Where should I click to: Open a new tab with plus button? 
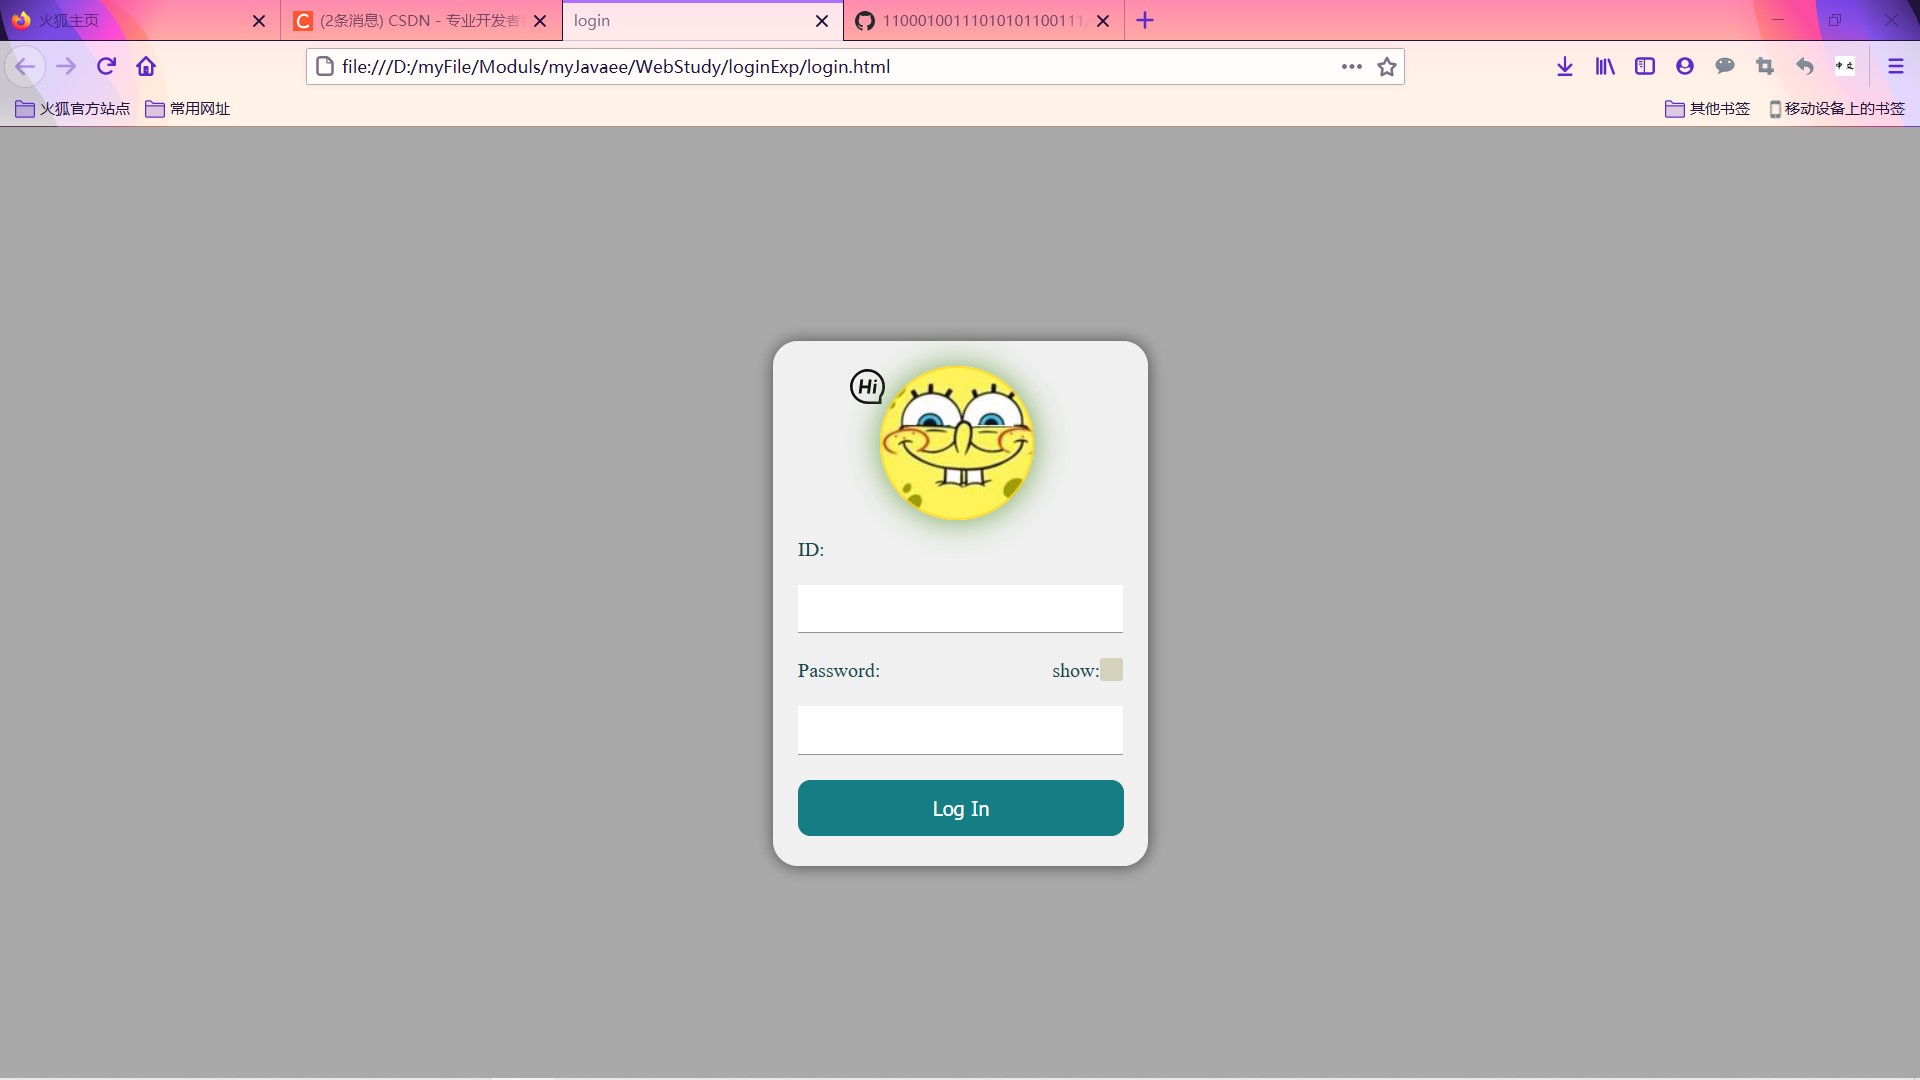click(1145, 21)
